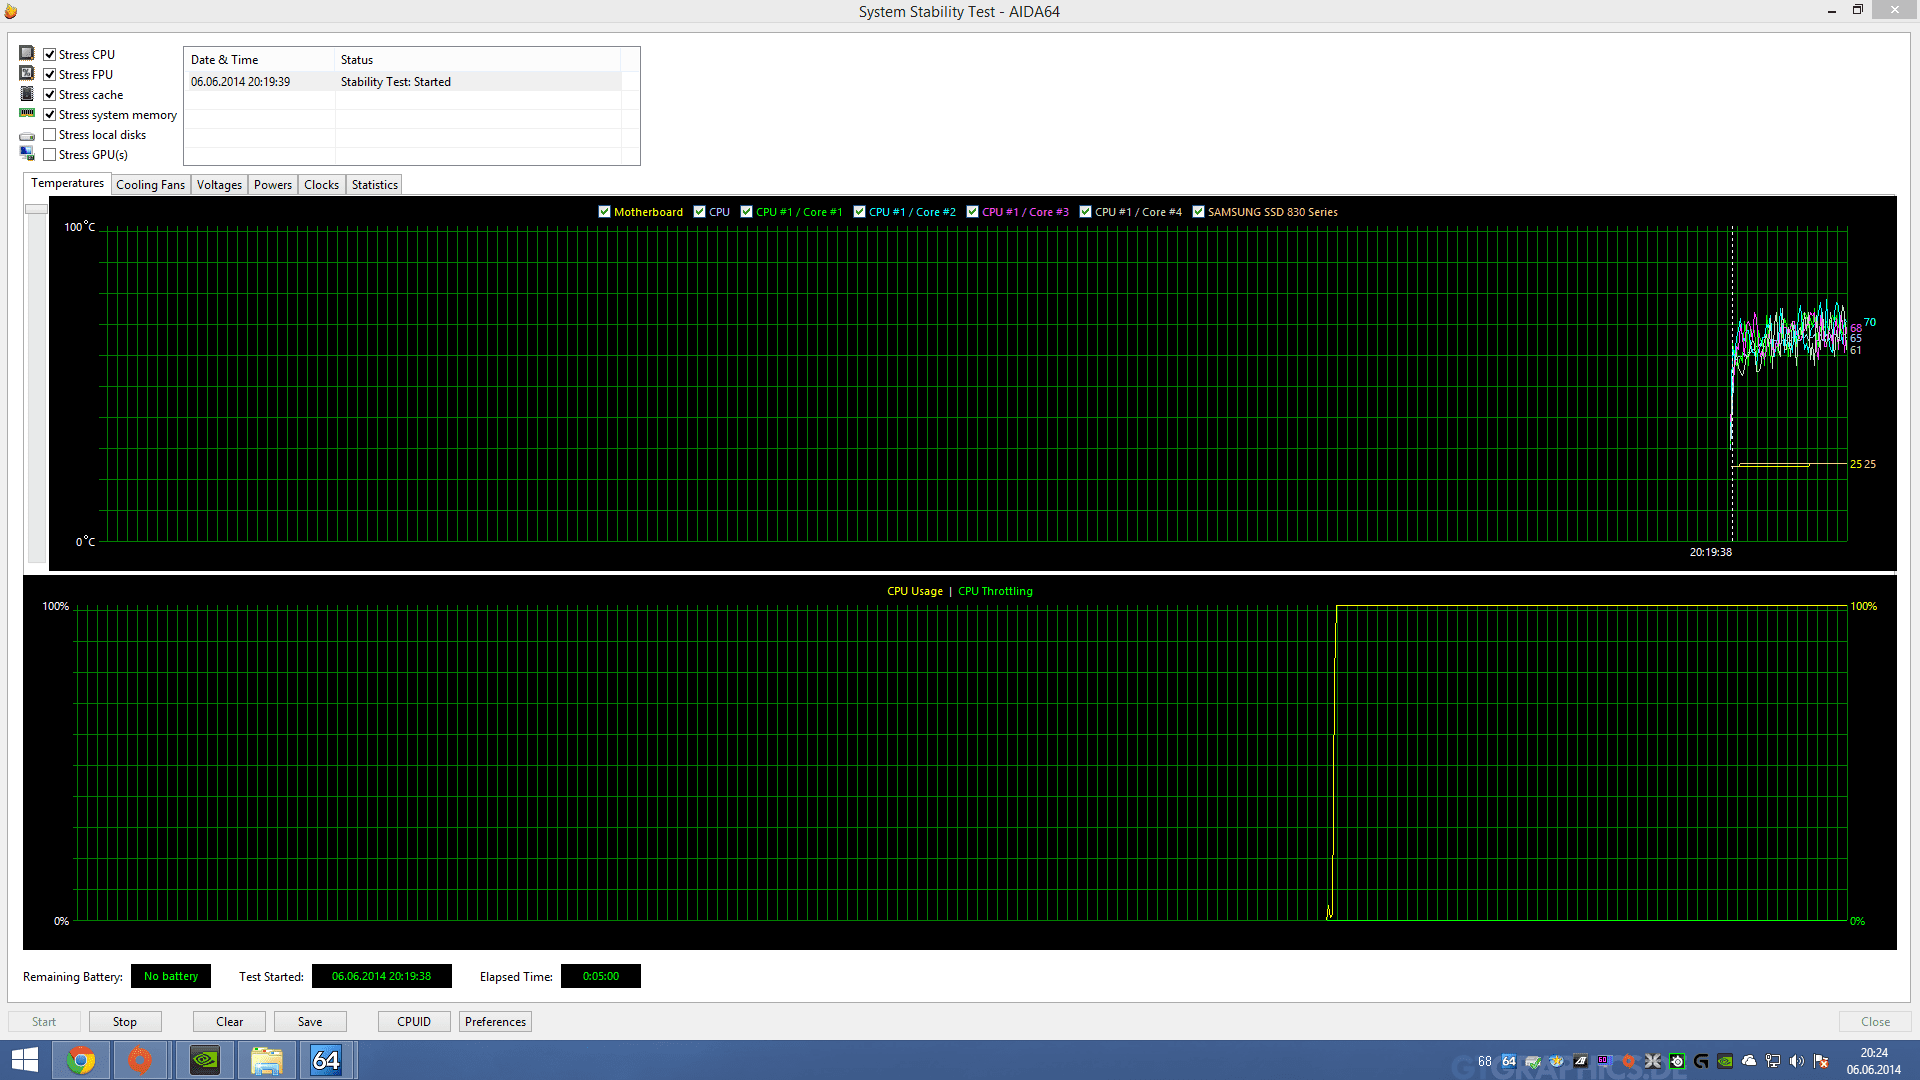The image size is (1920, 1080).
Task: Click the Stress GPU(s) monitor icon
Action: [27, 153]
